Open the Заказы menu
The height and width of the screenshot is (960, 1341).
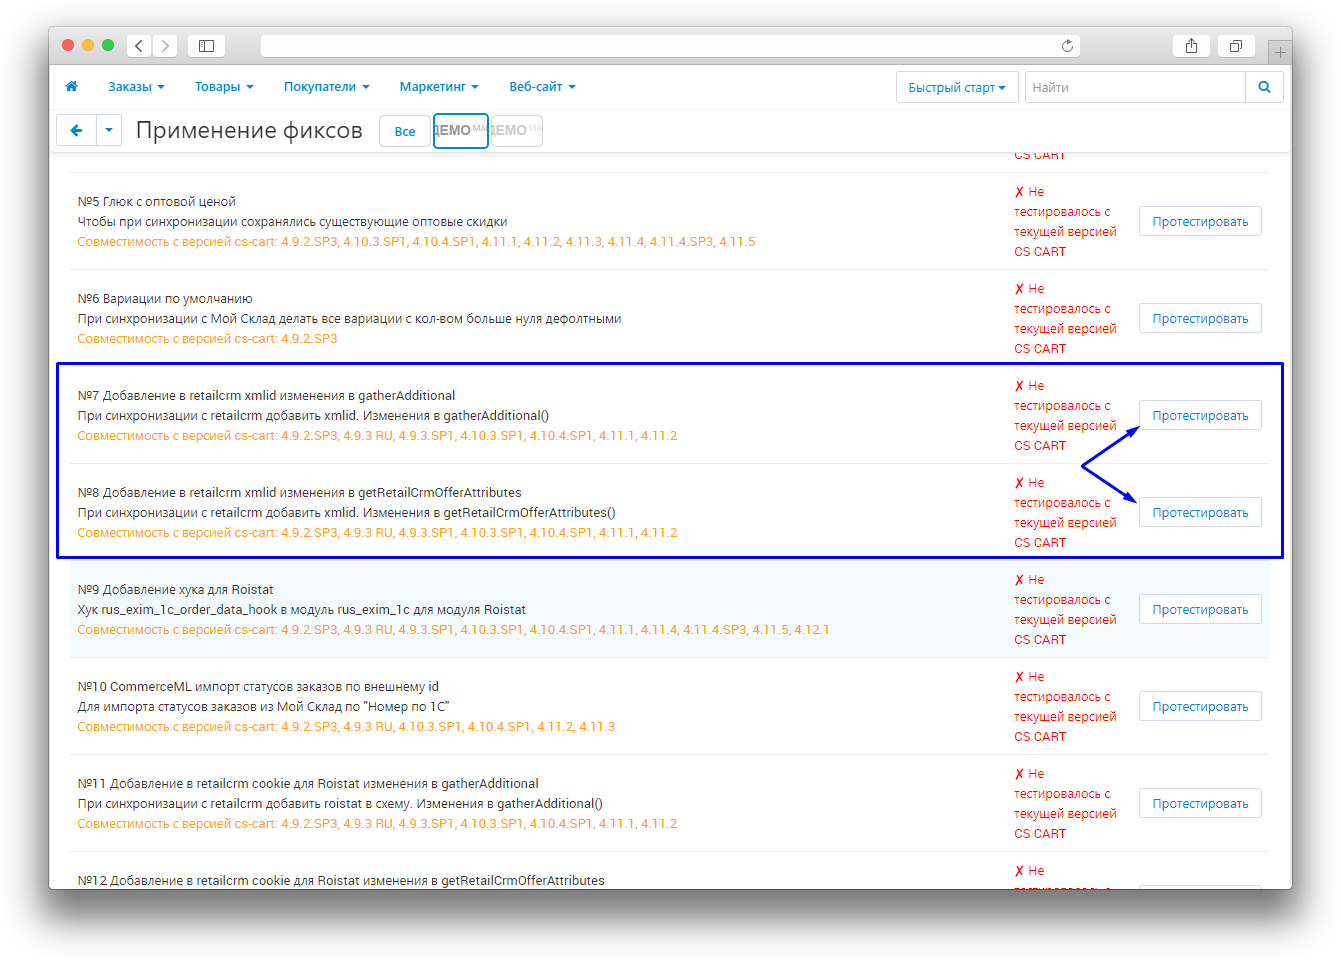click(136, 87)
